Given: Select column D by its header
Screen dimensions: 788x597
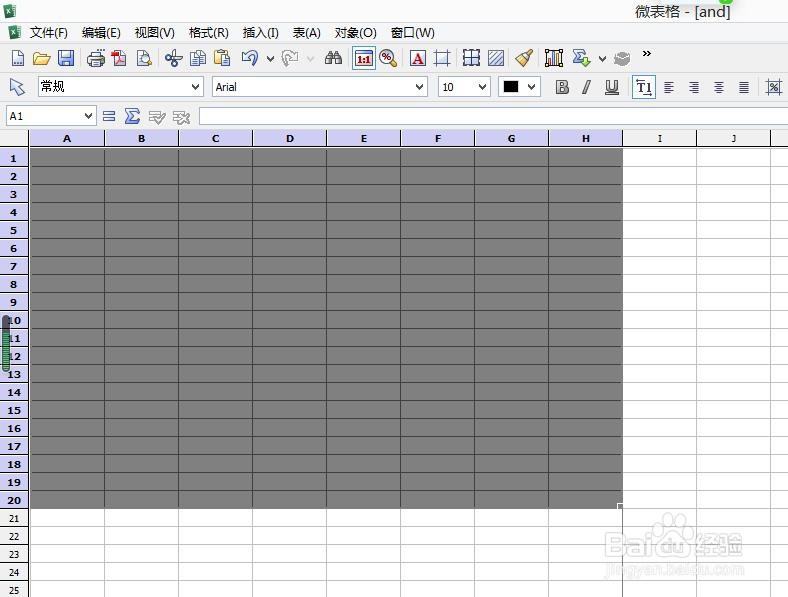Looking at the screenshot, I should click(289, 138).
